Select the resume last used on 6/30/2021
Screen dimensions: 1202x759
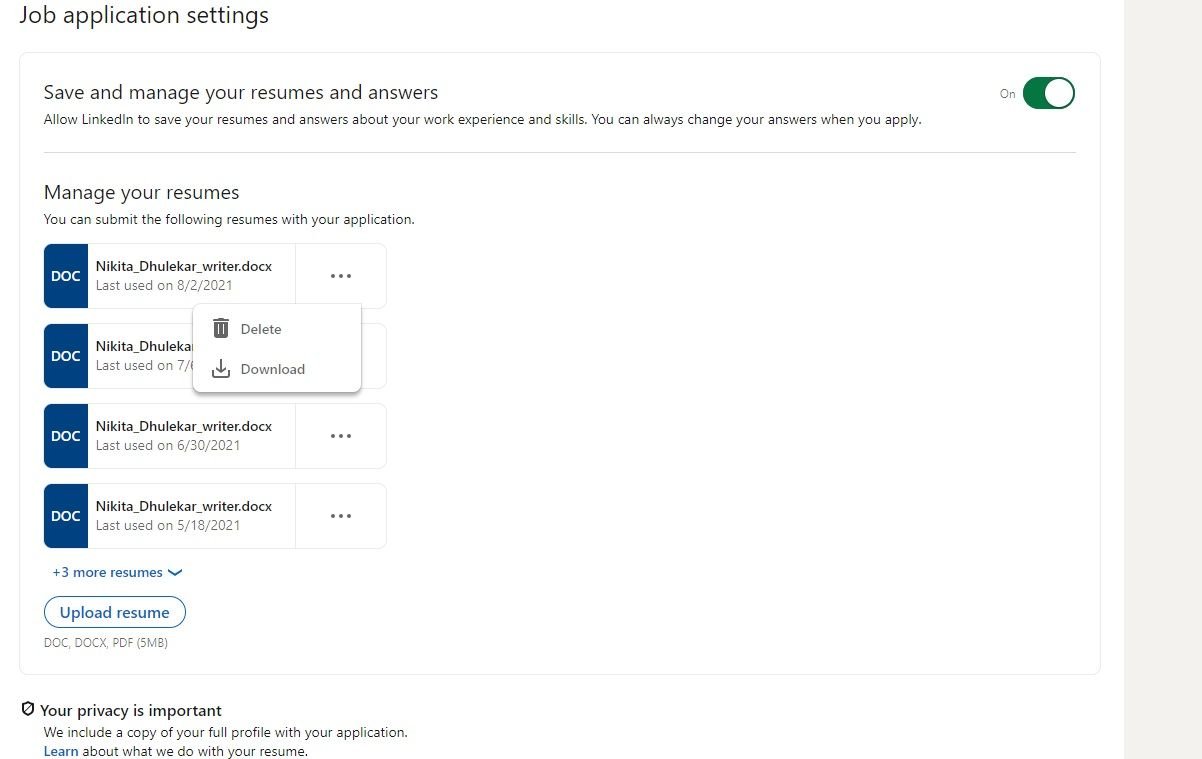(x=184, y=436)
